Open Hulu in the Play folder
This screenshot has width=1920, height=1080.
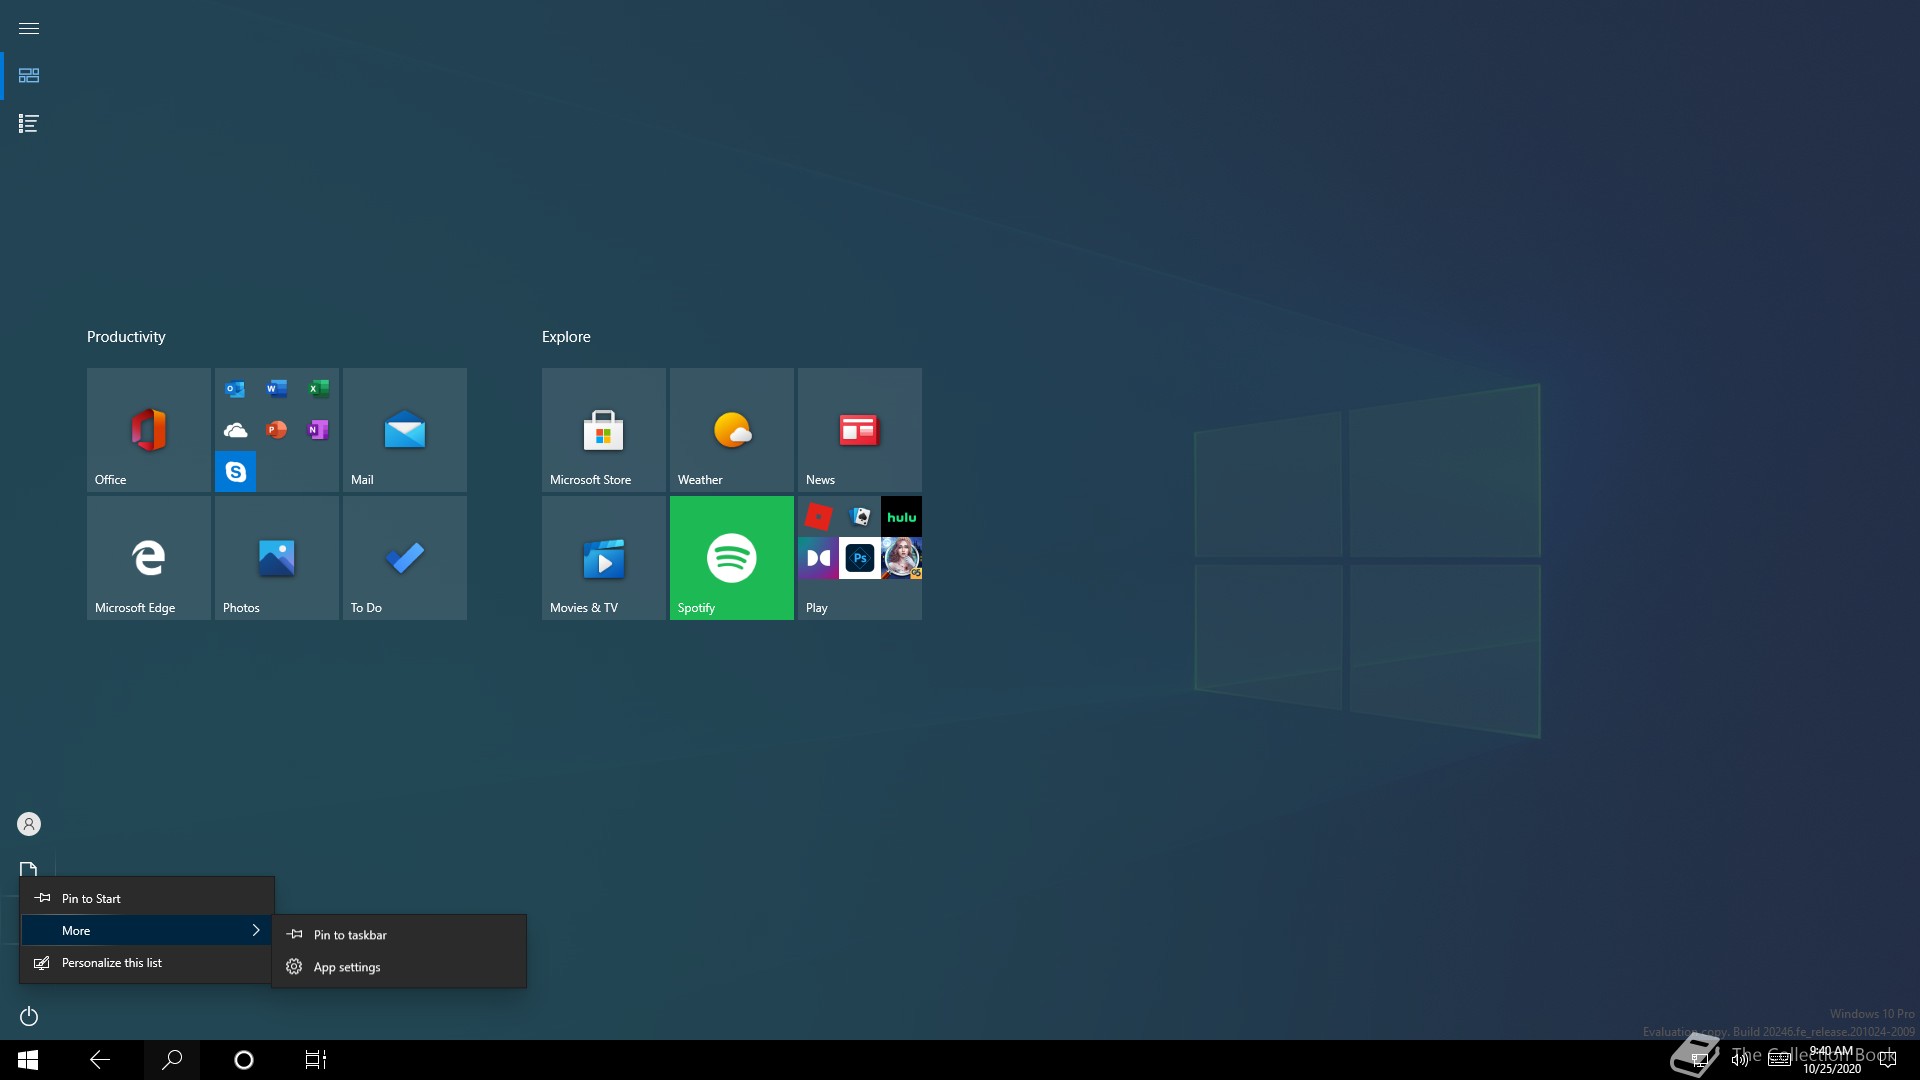coord(901,517)
